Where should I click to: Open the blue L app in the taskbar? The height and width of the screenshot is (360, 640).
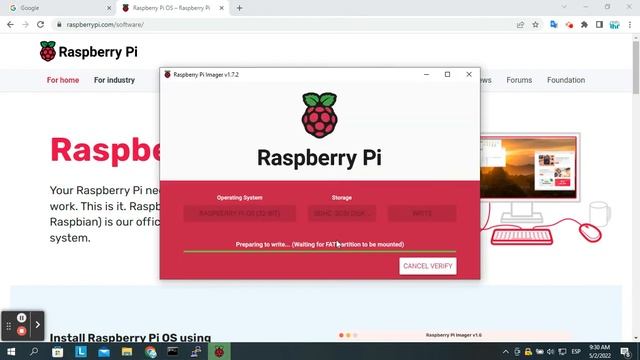(81, 351)
